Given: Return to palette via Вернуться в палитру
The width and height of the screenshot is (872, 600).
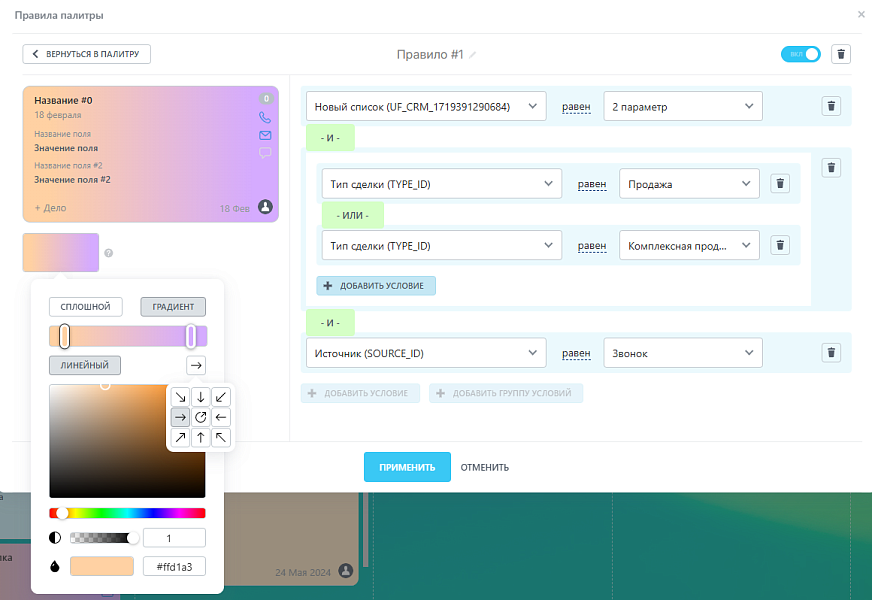Looking at the screenshot, I should tap(87, 54).
